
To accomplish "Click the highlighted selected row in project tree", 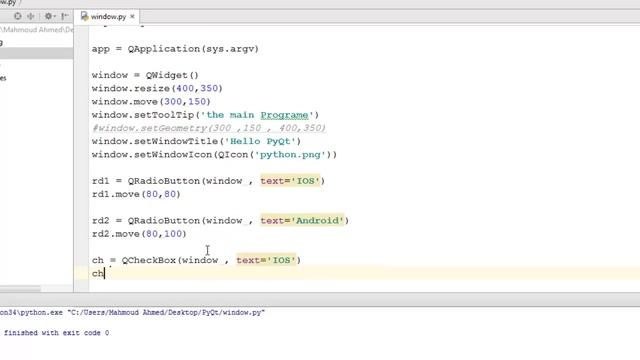I will (x=36, y=53).
